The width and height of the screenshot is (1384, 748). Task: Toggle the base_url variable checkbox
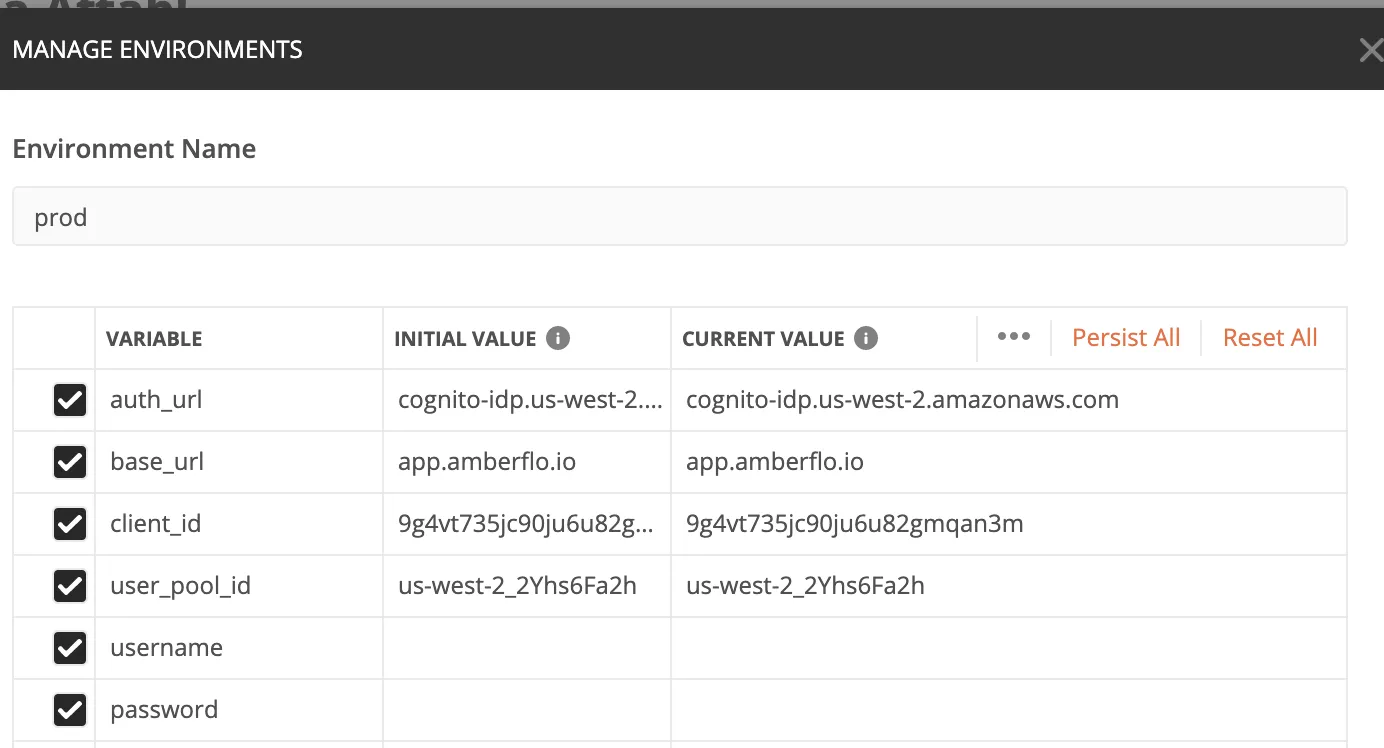69,462
